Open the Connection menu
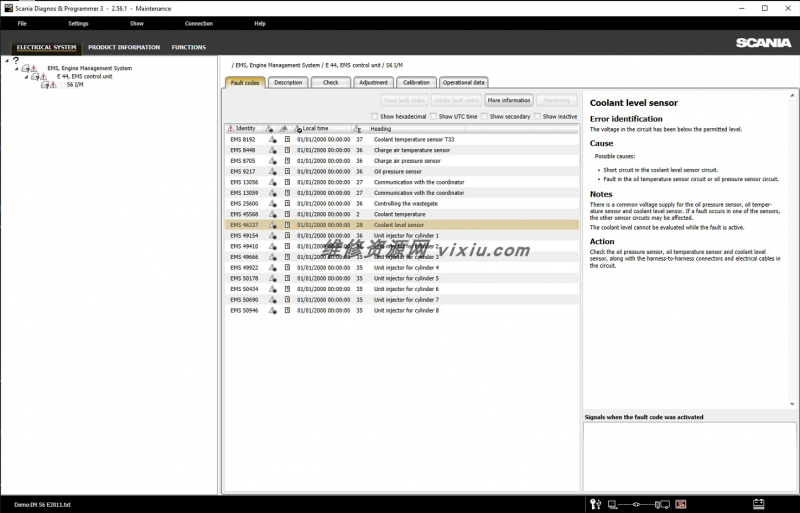 coord(199,23)
